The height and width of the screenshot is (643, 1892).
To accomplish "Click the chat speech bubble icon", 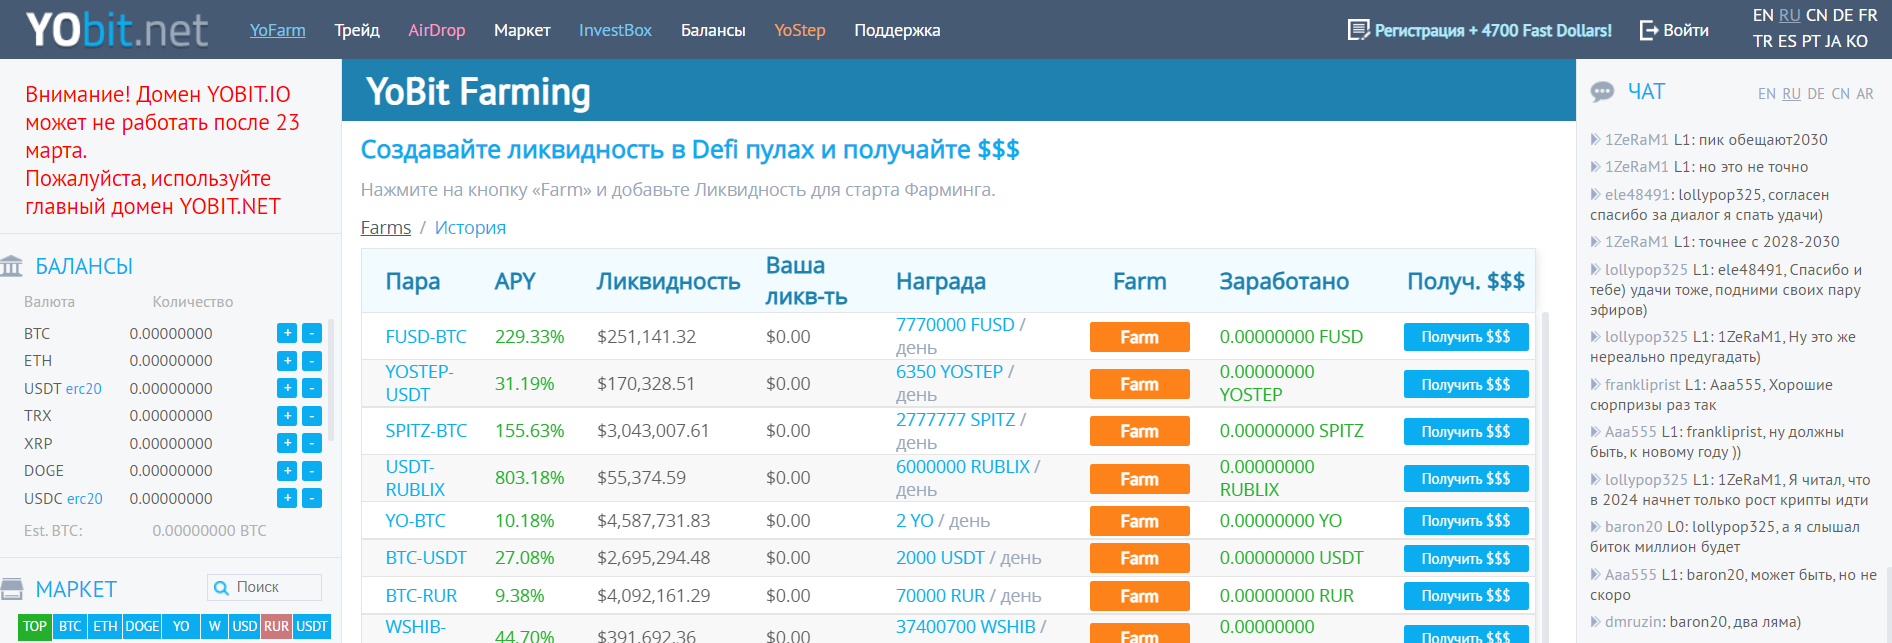I will (x=1602, y=92).
